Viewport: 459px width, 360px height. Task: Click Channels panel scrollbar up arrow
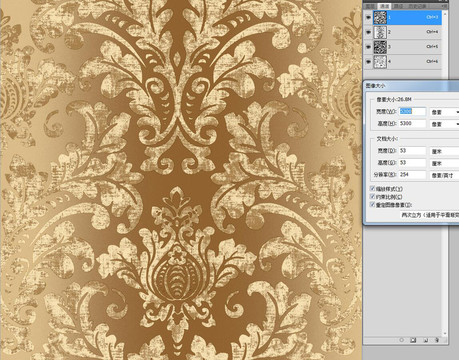point(445,14)
